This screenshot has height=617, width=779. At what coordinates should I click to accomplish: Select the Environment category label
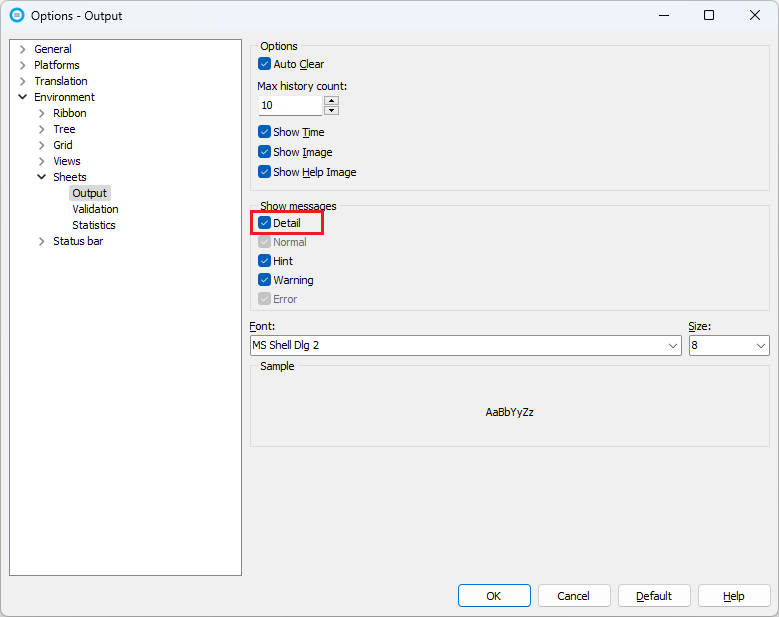(64, 97)
